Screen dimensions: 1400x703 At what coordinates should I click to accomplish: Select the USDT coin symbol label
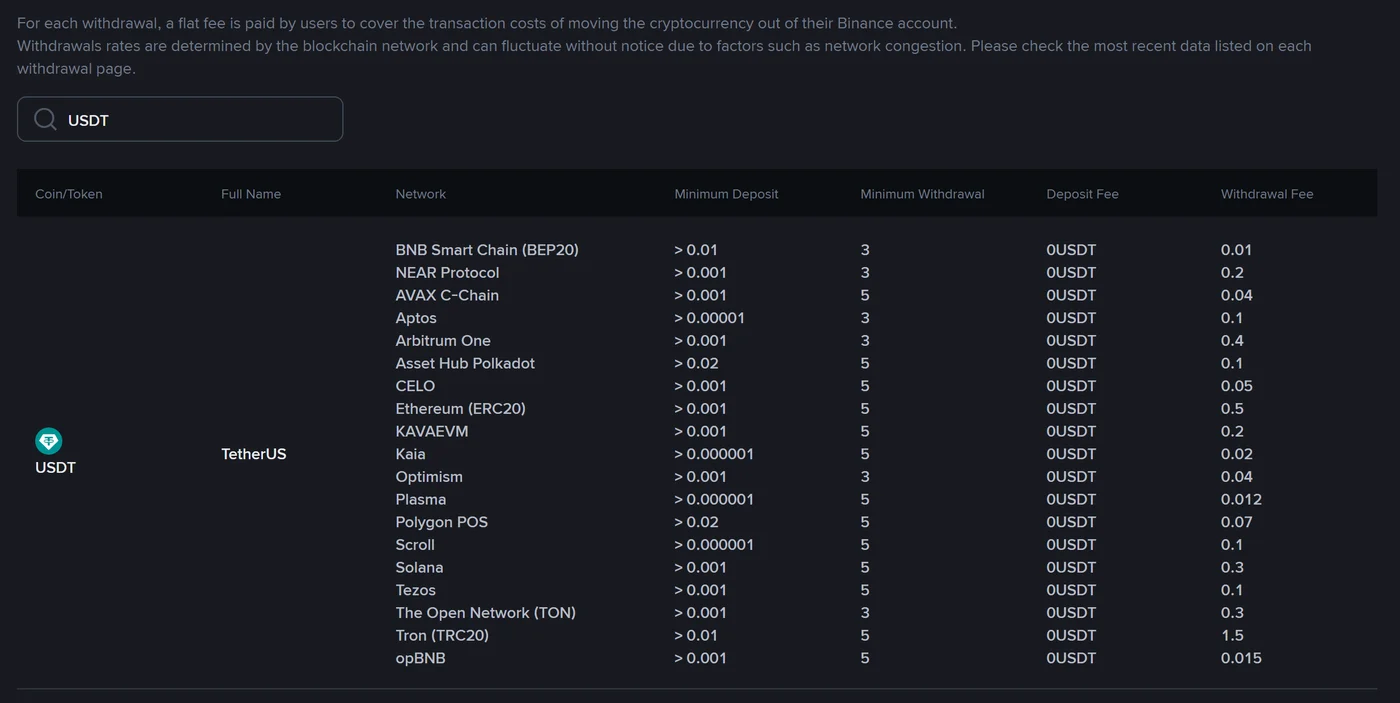point(55,468)
